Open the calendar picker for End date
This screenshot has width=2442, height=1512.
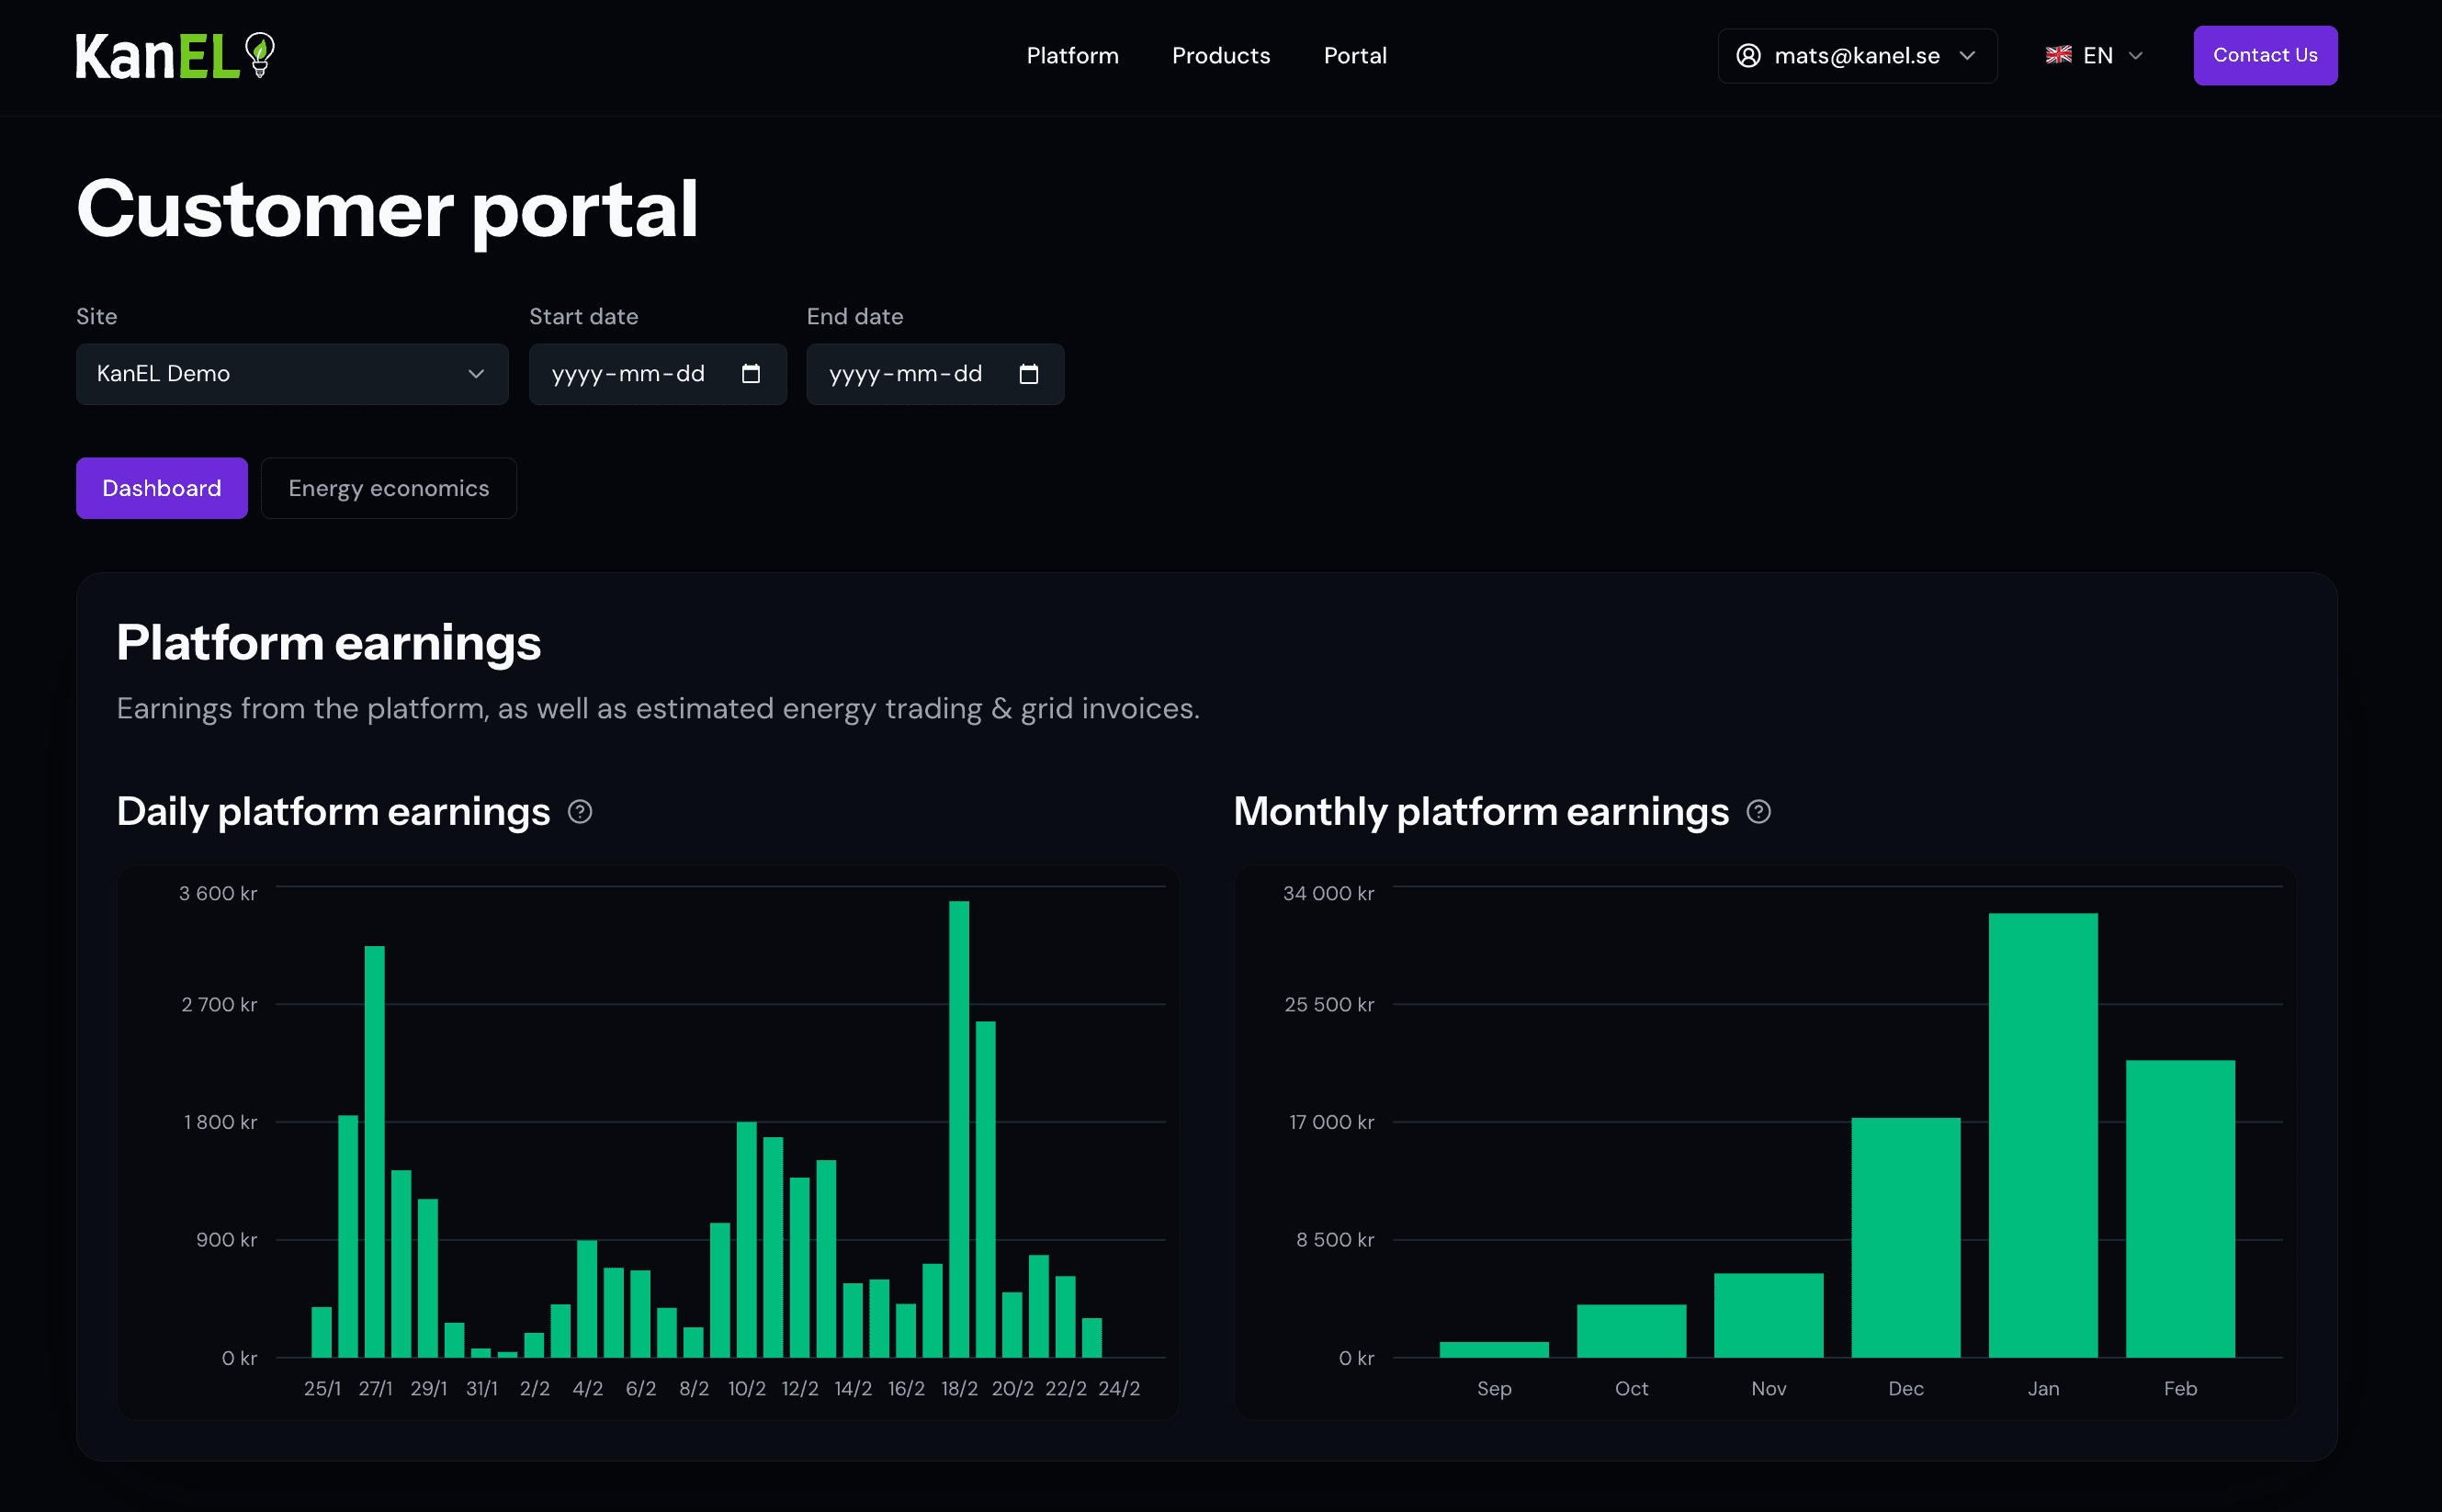(x=1029, y=374)
